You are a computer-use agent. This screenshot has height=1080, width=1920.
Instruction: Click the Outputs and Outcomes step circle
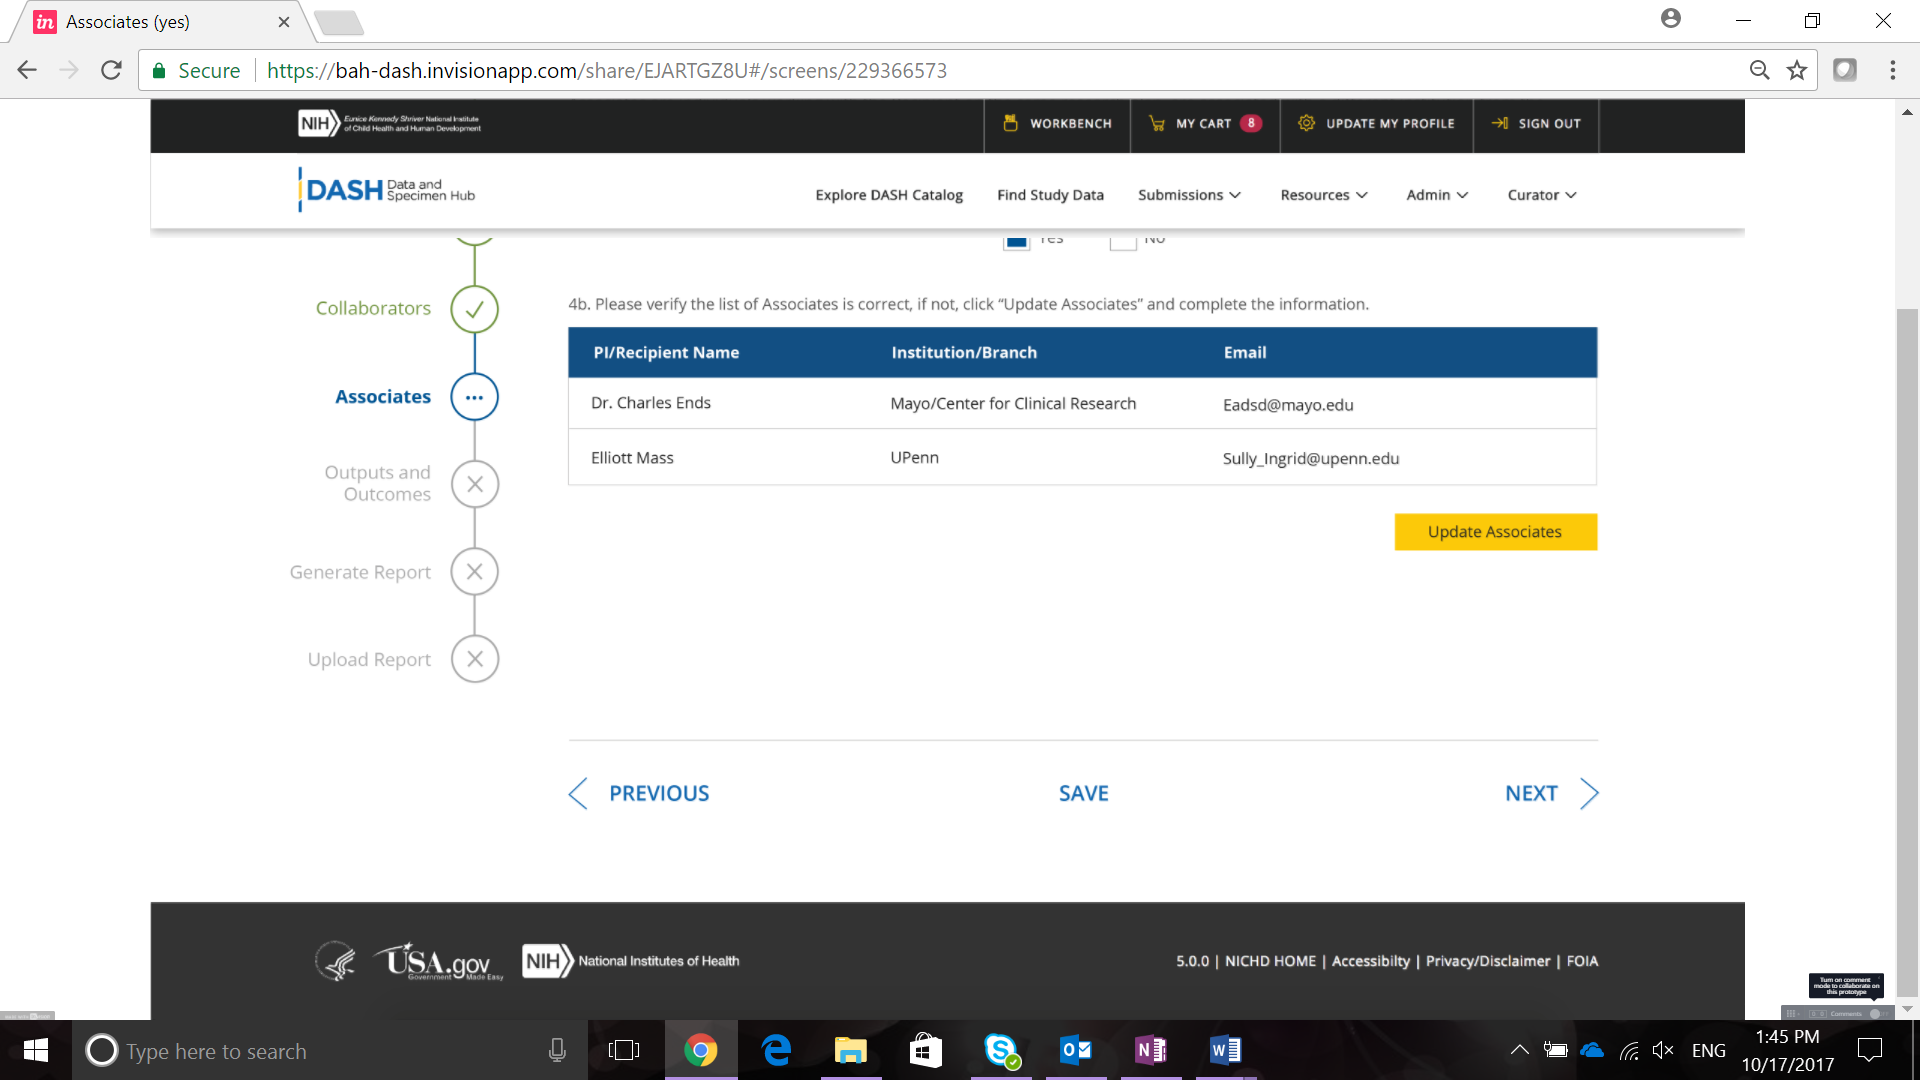click(x=474, y=484)
